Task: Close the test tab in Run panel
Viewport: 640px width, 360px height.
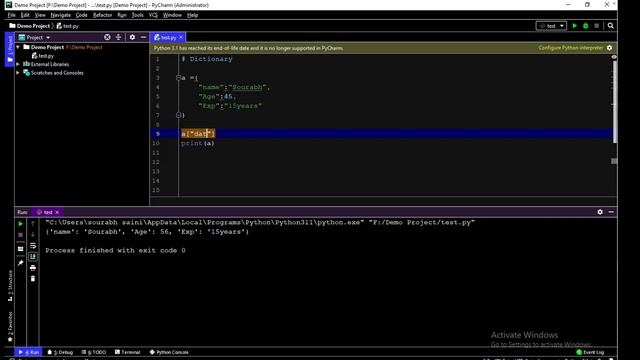Action: click(x=57, y=212)
